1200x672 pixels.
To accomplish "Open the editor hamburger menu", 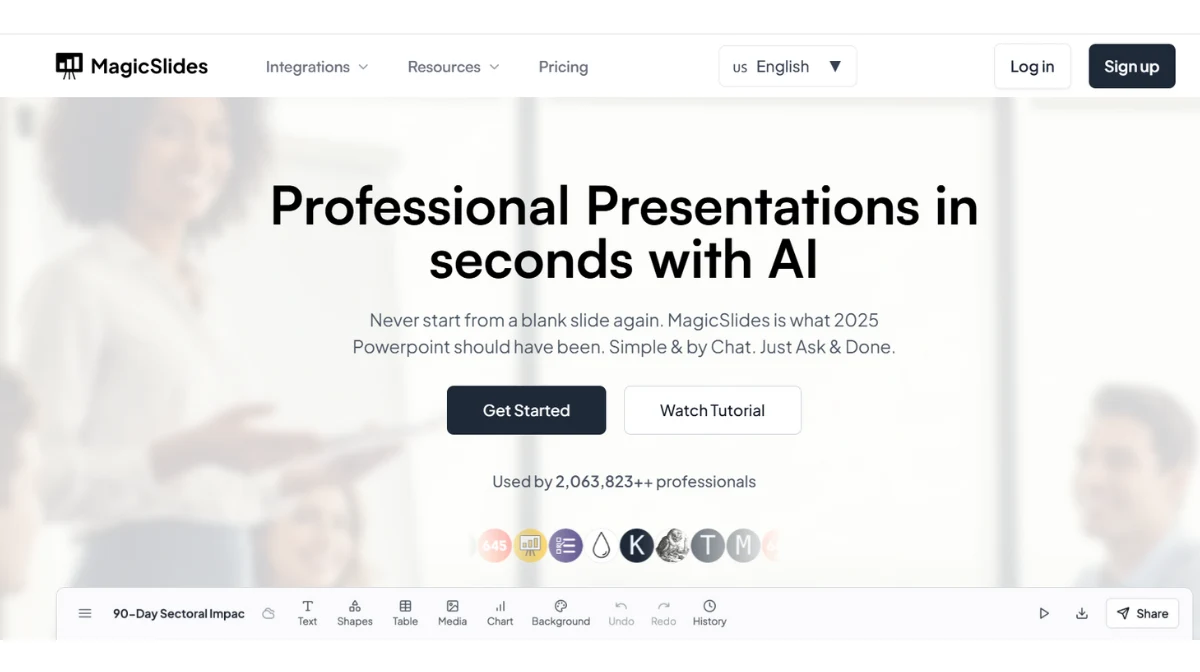I will [x=85, y=614].
